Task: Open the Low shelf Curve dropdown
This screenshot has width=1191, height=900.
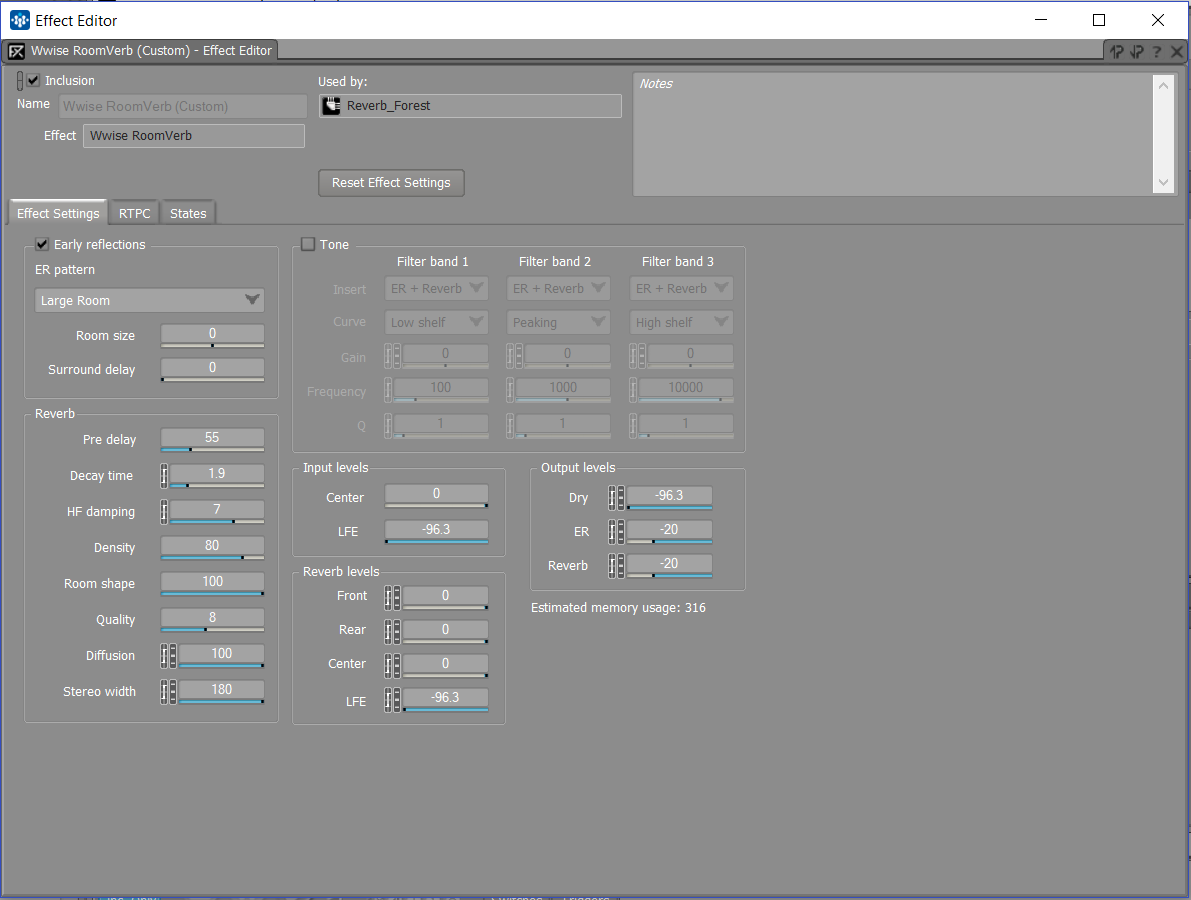Action: 436,322
